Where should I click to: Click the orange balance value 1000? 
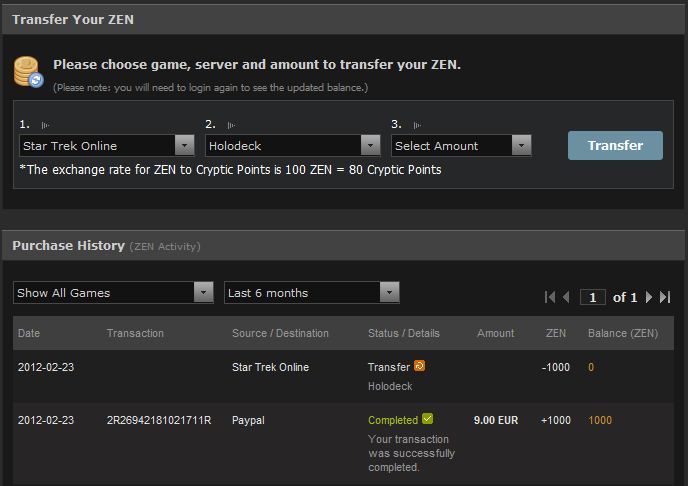(600, 420)
